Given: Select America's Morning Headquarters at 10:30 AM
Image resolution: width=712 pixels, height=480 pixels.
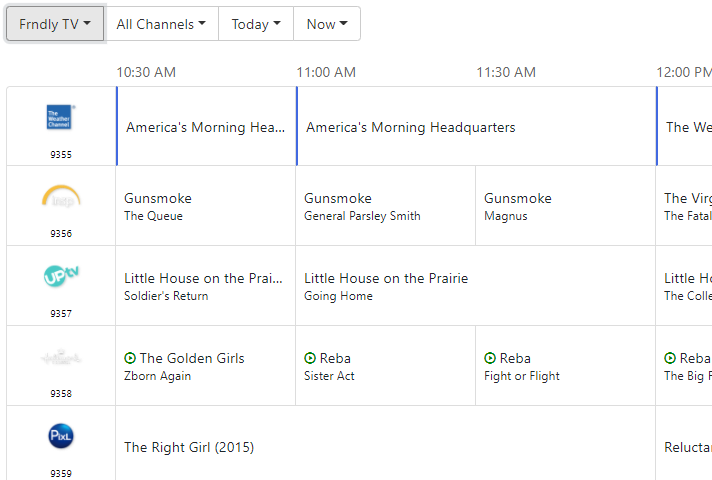Looking at the screenshot, I should (206, 126).
